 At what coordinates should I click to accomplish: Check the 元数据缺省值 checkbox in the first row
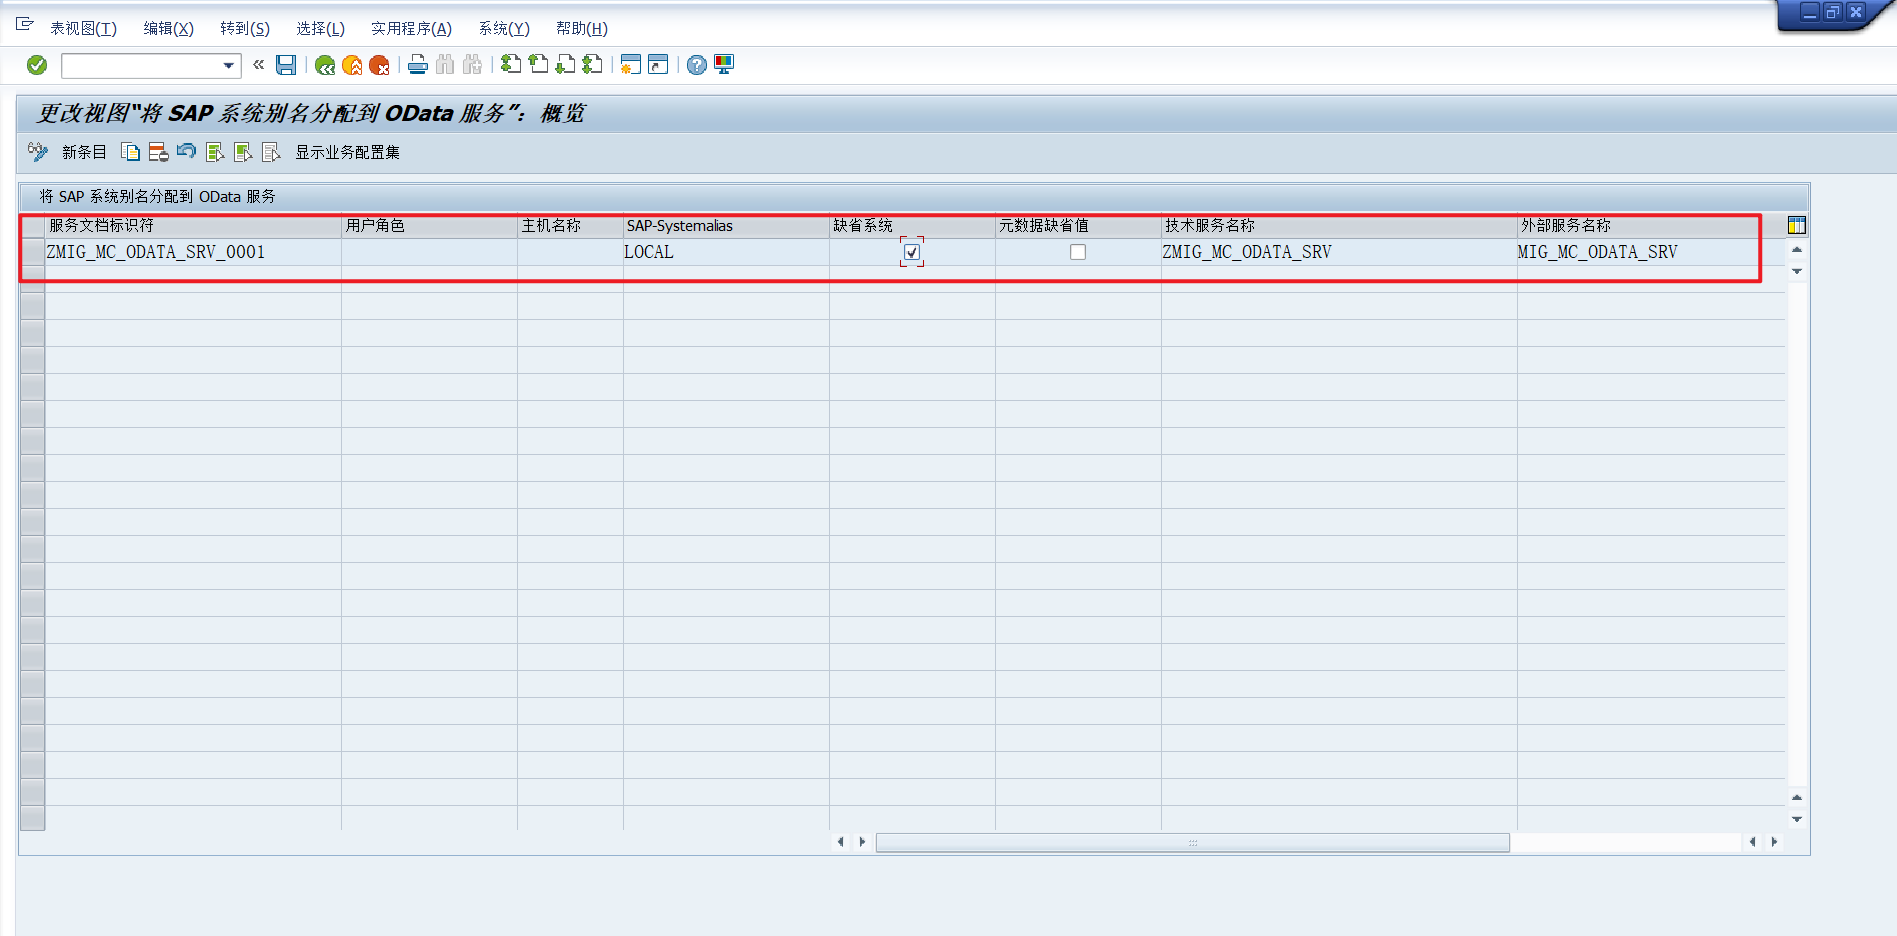1078,252
